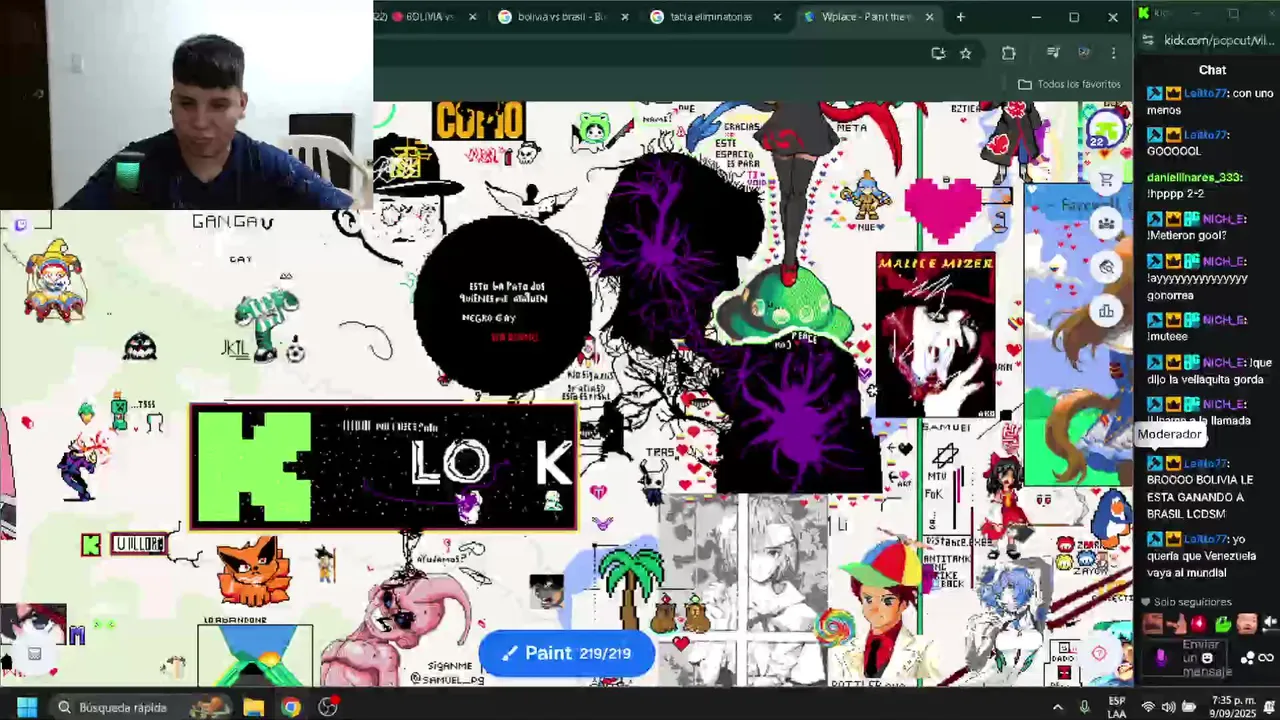Open a new browser tab
1280x720 pixels.
tap(961, 17)
